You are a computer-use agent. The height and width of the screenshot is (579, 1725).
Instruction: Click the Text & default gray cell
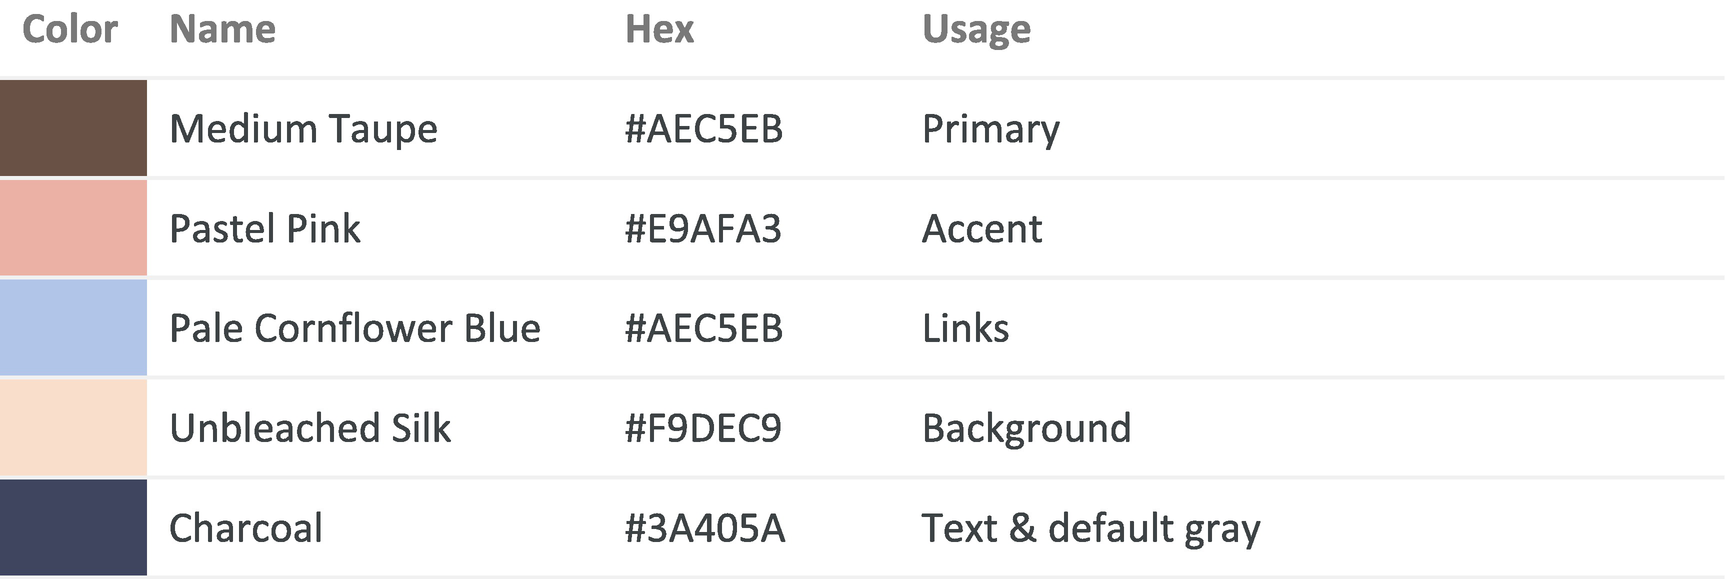[1090, 528]
